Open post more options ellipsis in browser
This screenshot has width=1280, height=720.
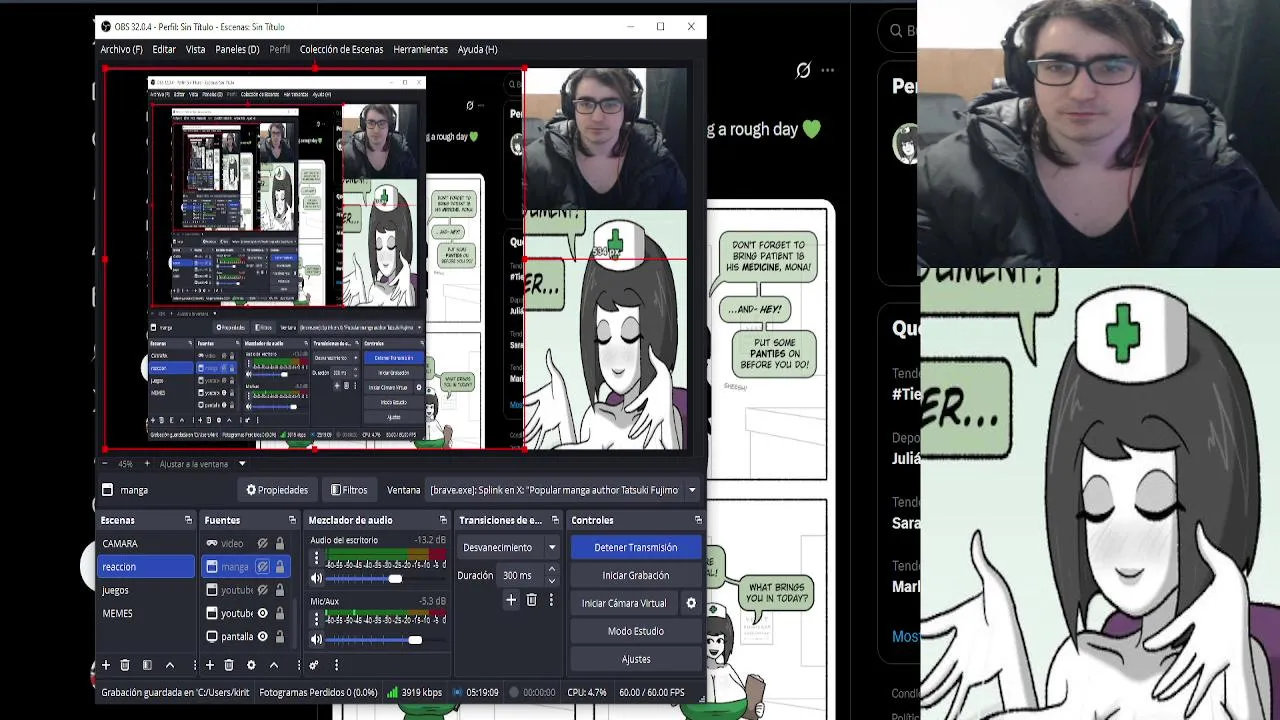tap(828, 70)
